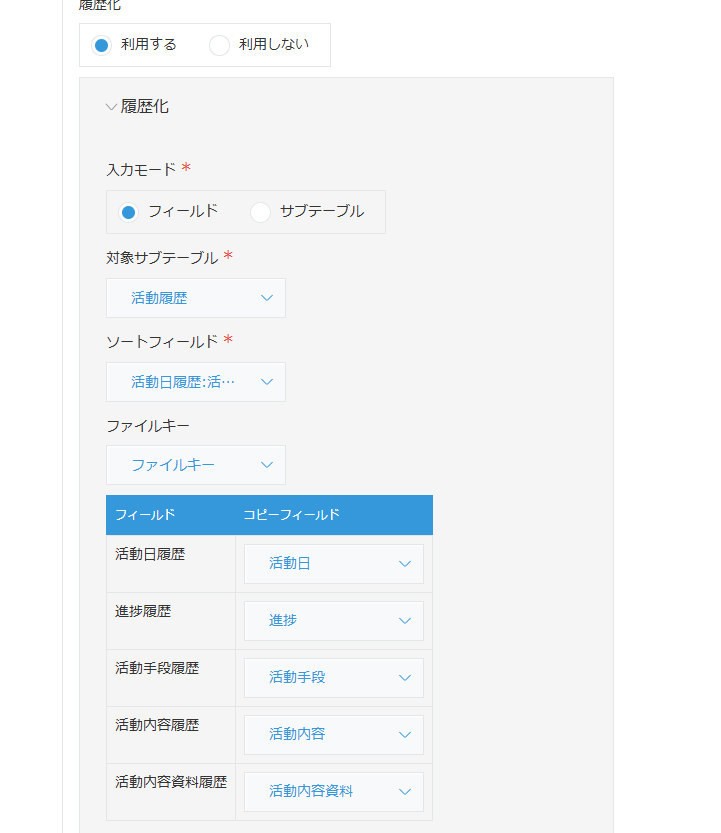Choose フィールド input mode
This screenshot has width=721, height=833.
[128, 212]
